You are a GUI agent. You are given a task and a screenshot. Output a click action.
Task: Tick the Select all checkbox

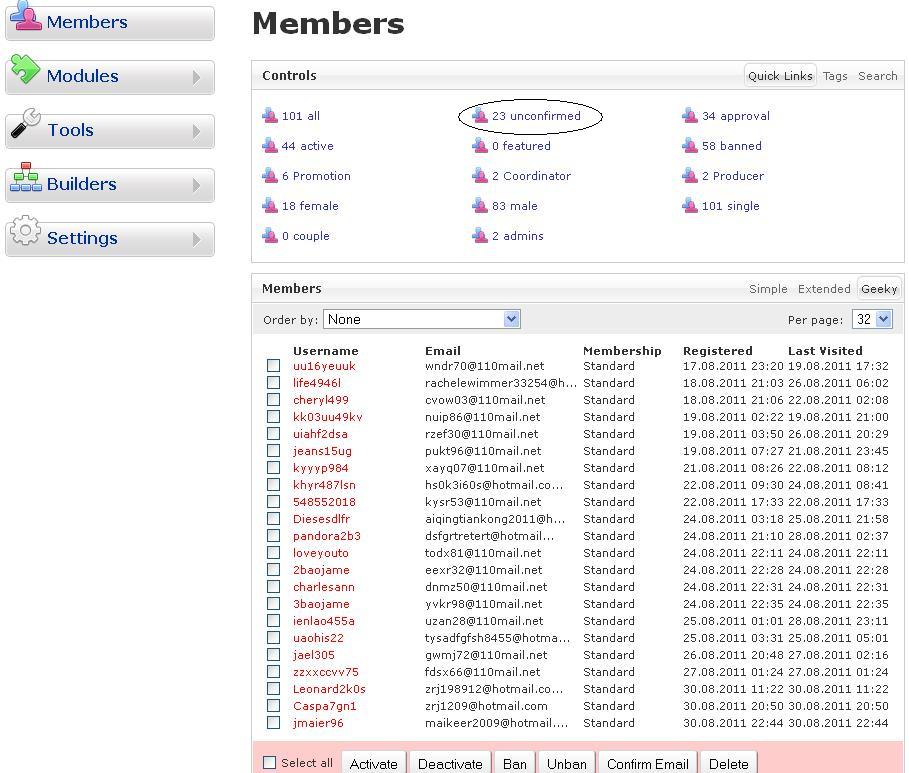click(269, 763)
